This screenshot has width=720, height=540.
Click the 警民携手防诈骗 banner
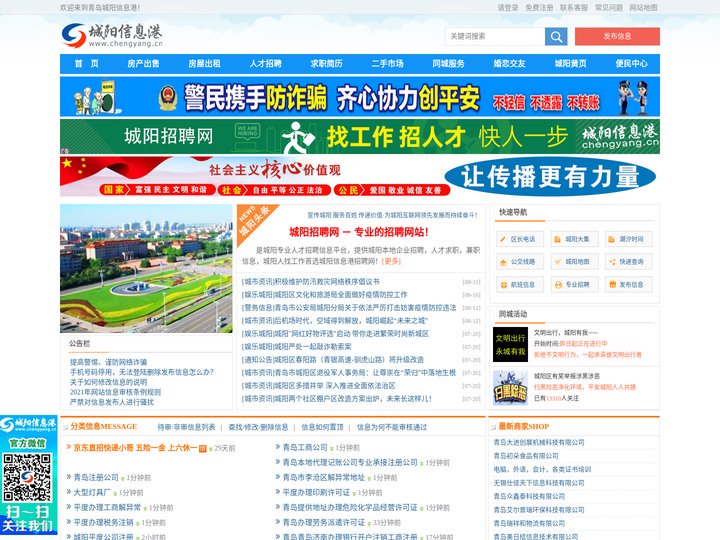point(360,96)
